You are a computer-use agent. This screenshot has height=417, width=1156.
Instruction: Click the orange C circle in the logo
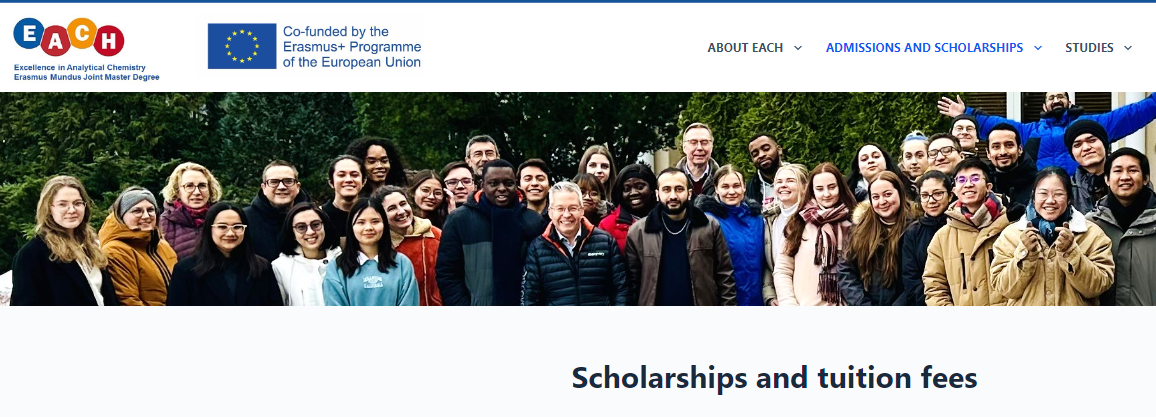coord(84,34)
